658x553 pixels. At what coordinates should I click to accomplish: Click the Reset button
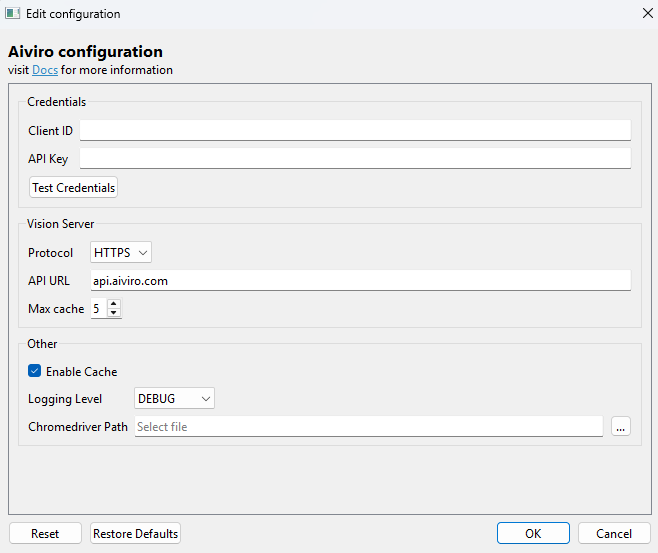(45, 533)
